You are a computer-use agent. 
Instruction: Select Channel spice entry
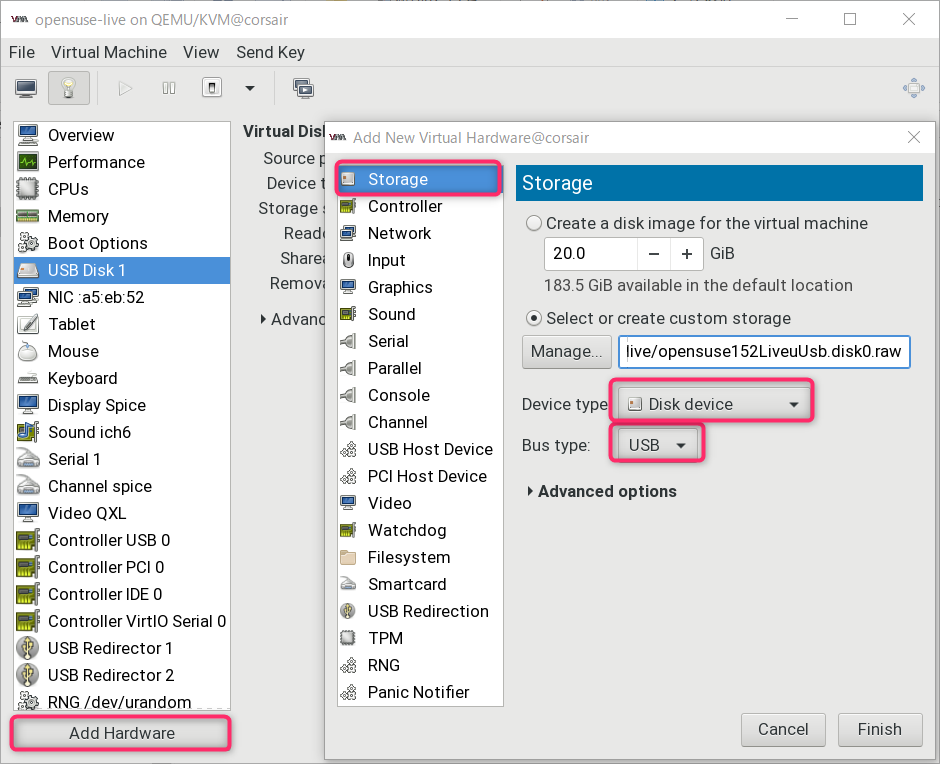click(x=122, y=486)
